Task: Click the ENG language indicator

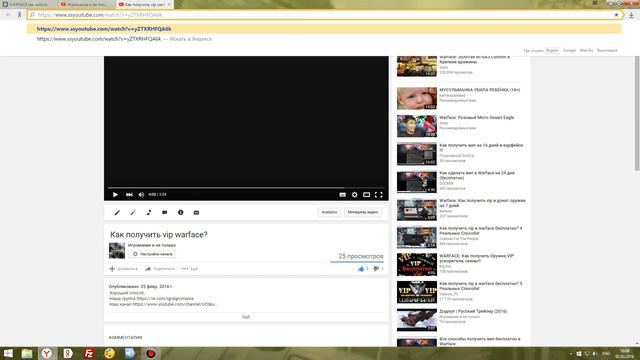Action: tap(606, 354)
